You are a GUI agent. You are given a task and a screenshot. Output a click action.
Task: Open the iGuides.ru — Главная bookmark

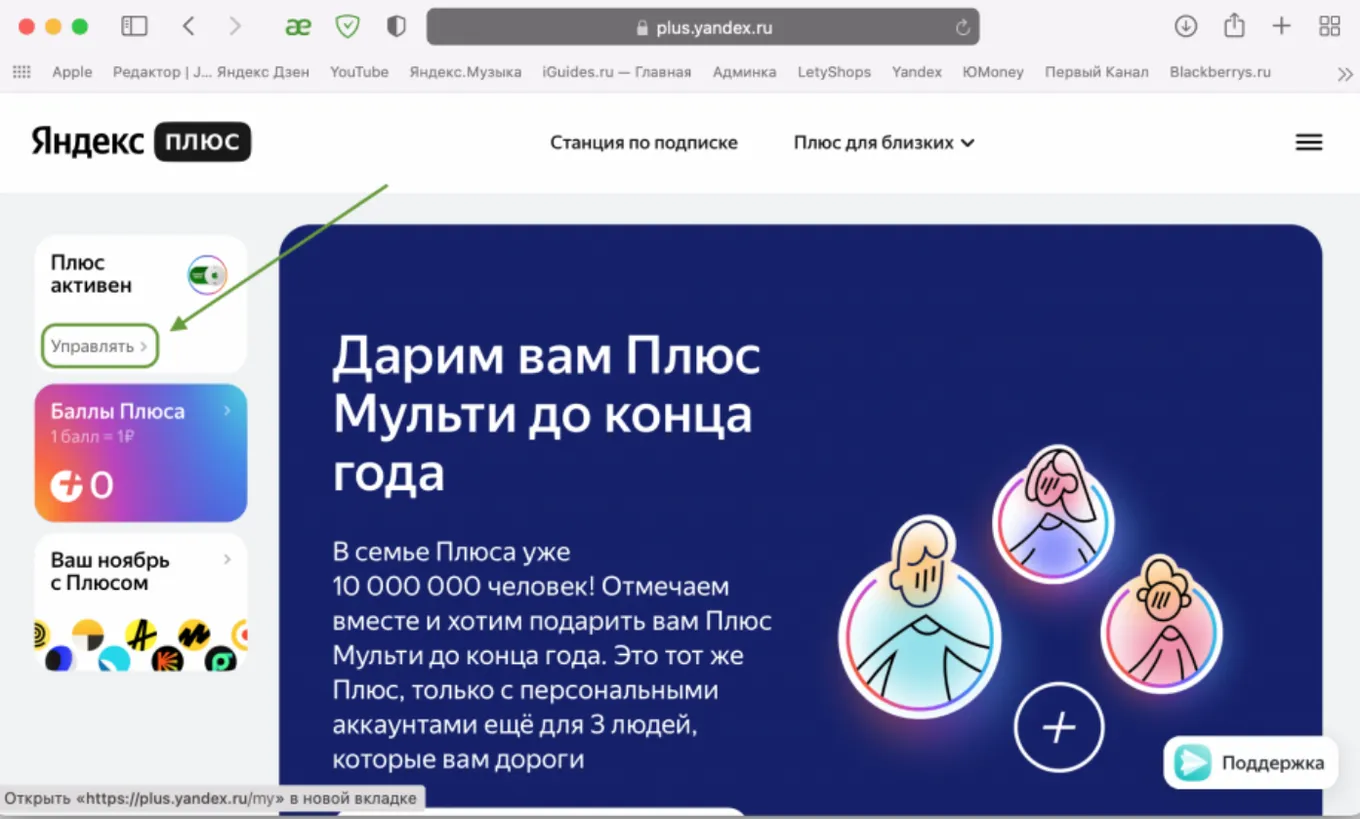tap(617, 72)
